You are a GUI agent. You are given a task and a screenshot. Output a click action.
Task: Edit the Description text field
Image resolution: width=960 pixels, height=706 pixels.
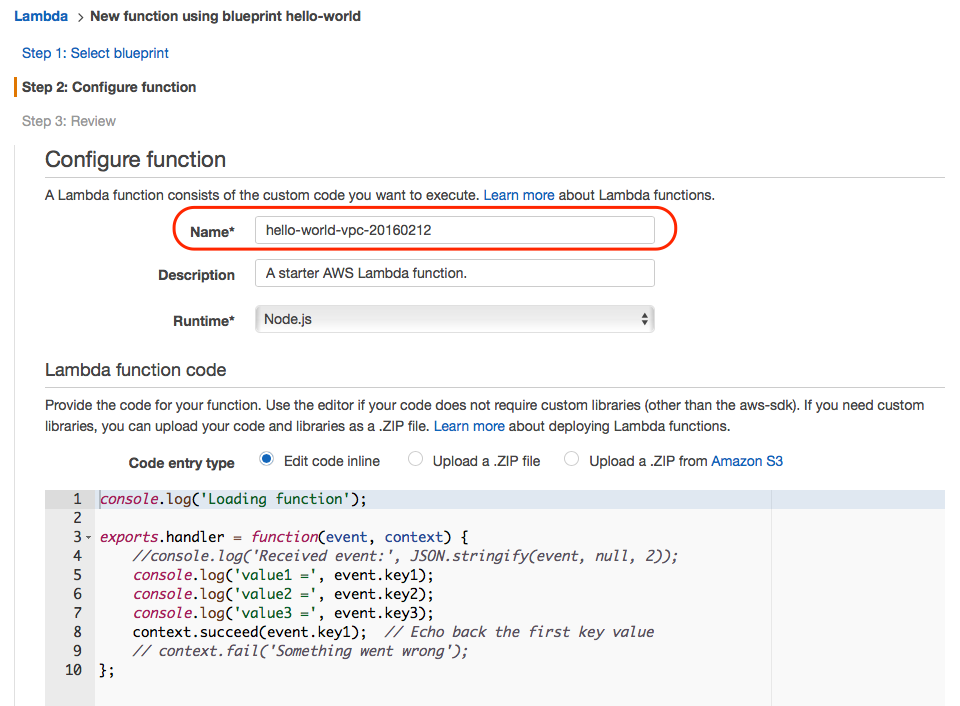(455, 273)
